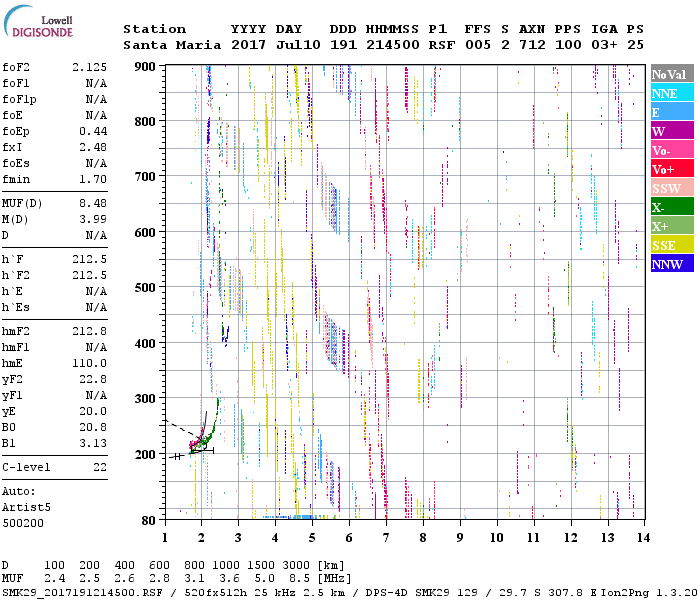The width and height of the screenshot is (700, 600).
Task: Click the B0 value 20.8
Action: [93, 427]
